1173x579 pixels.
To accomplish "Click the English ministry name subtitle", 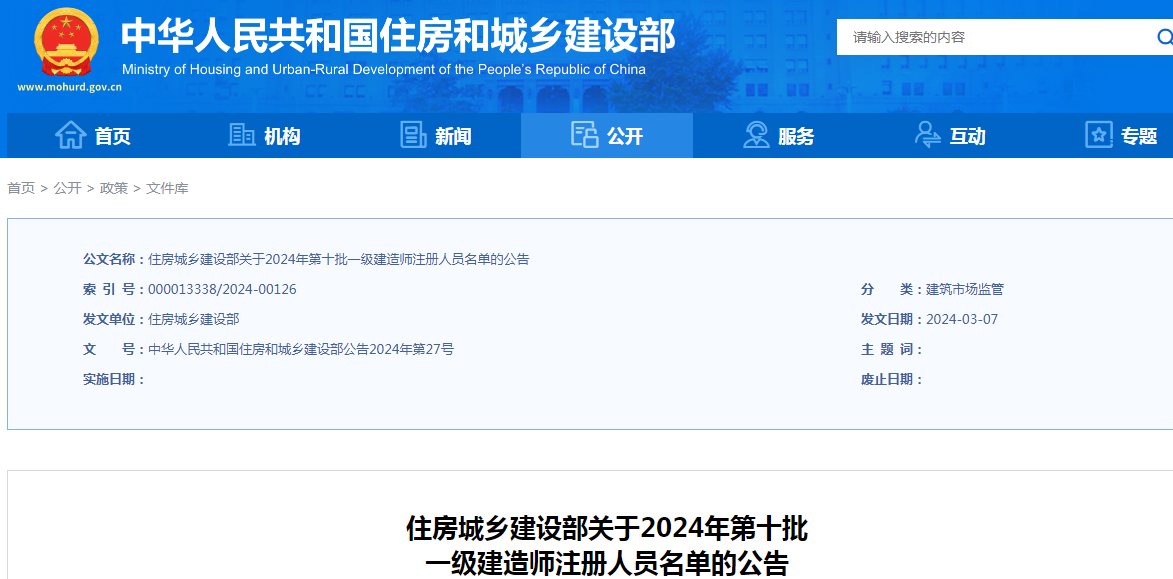I will click(x=383, y=70).
